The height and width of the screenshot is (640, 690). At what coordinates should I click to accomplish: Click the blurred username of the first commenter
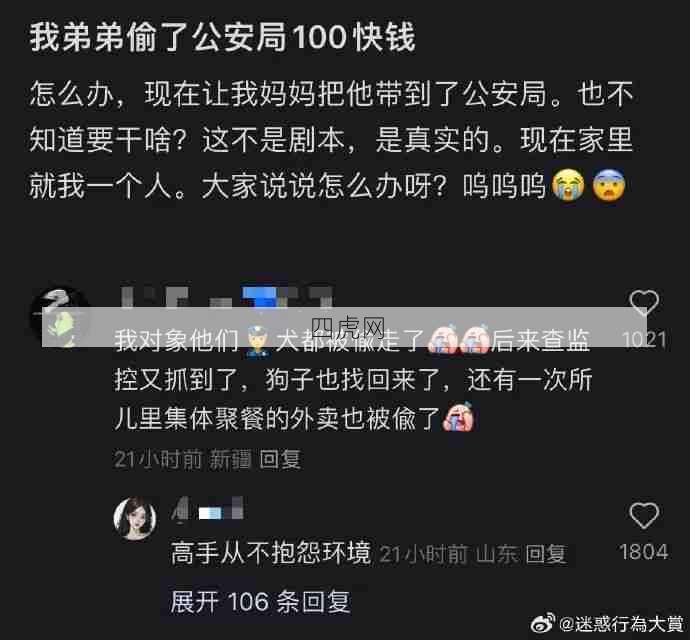point(226,297)
